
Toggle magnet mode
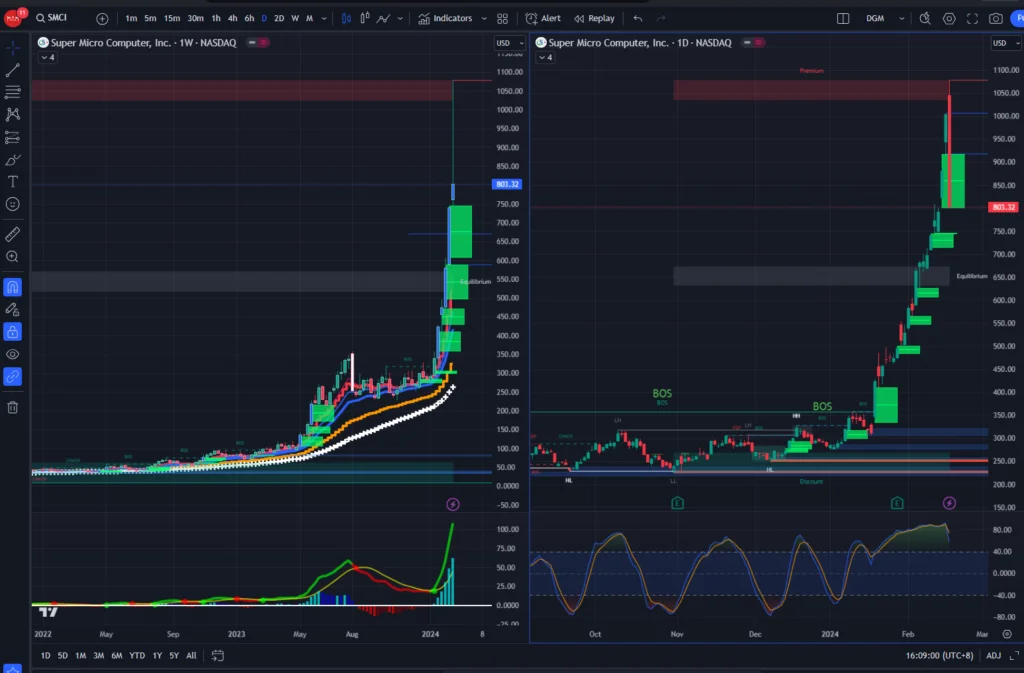click(x=12, y=287)
